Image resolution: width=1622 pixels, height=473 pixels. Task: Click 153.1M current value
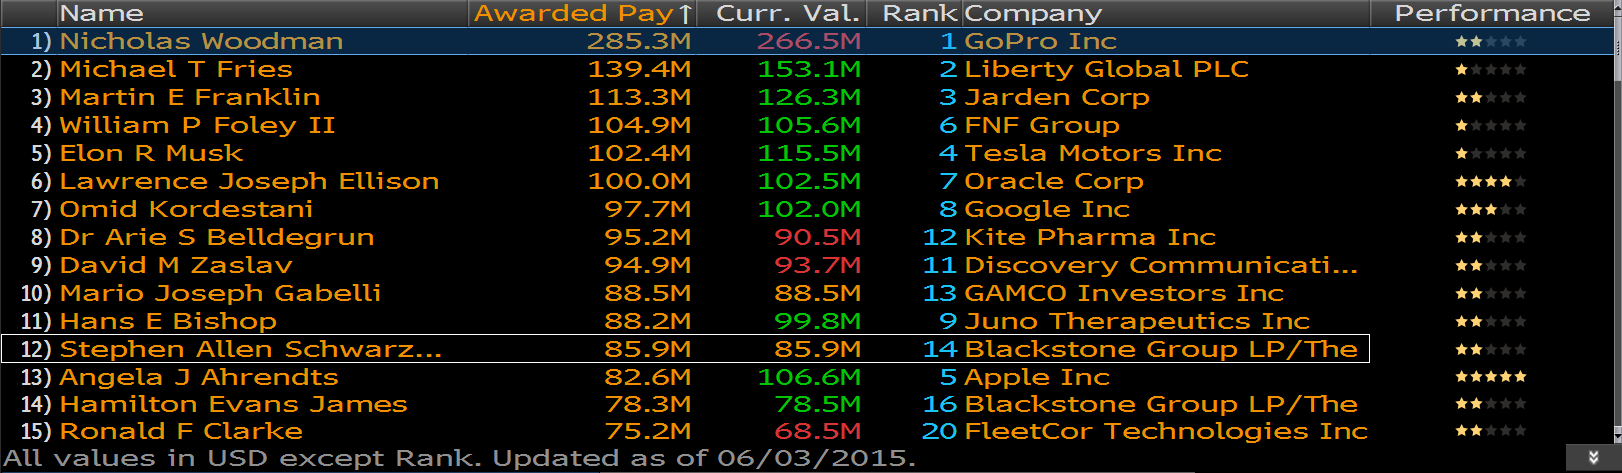(809, 69)
